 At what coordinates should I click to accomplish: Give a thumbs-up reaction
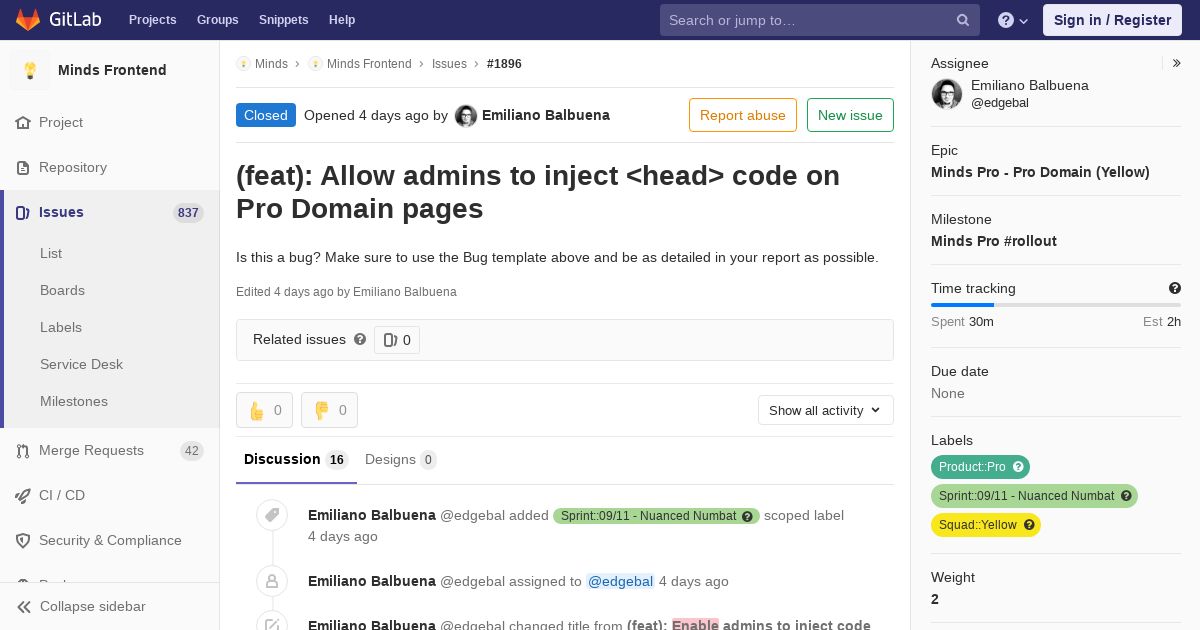[264, 410]
